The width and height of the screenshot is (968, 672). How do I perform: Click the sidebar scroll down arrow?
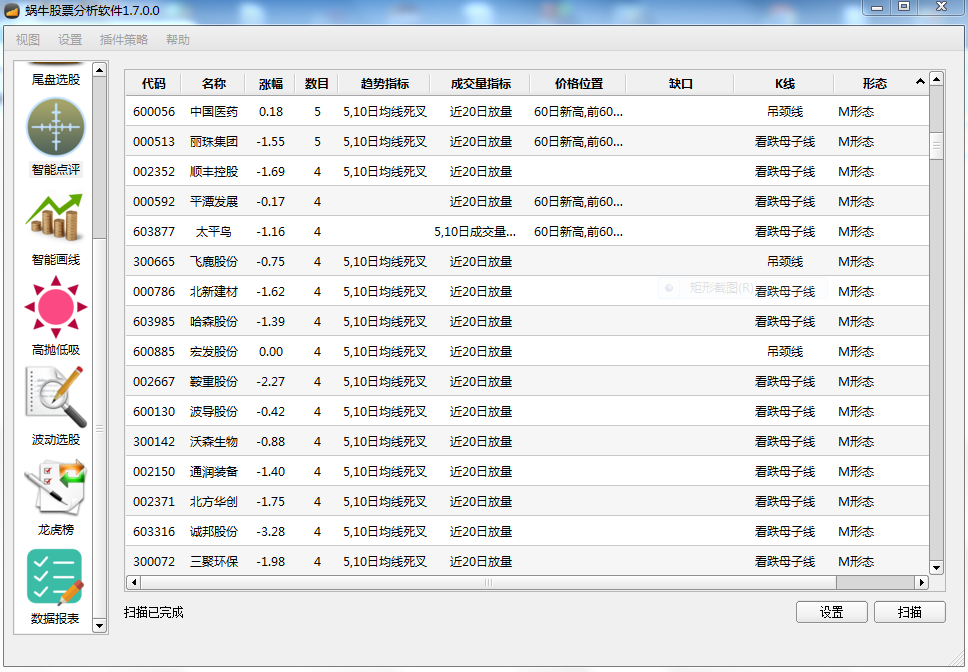99,626
